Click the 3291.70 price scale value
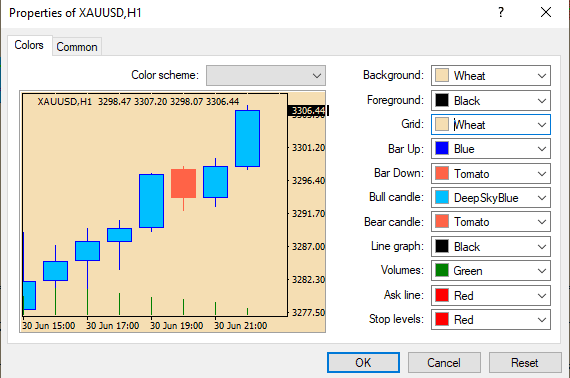Image resolution: width=570 pixels, height=378 pixels. tap(309, 213)
